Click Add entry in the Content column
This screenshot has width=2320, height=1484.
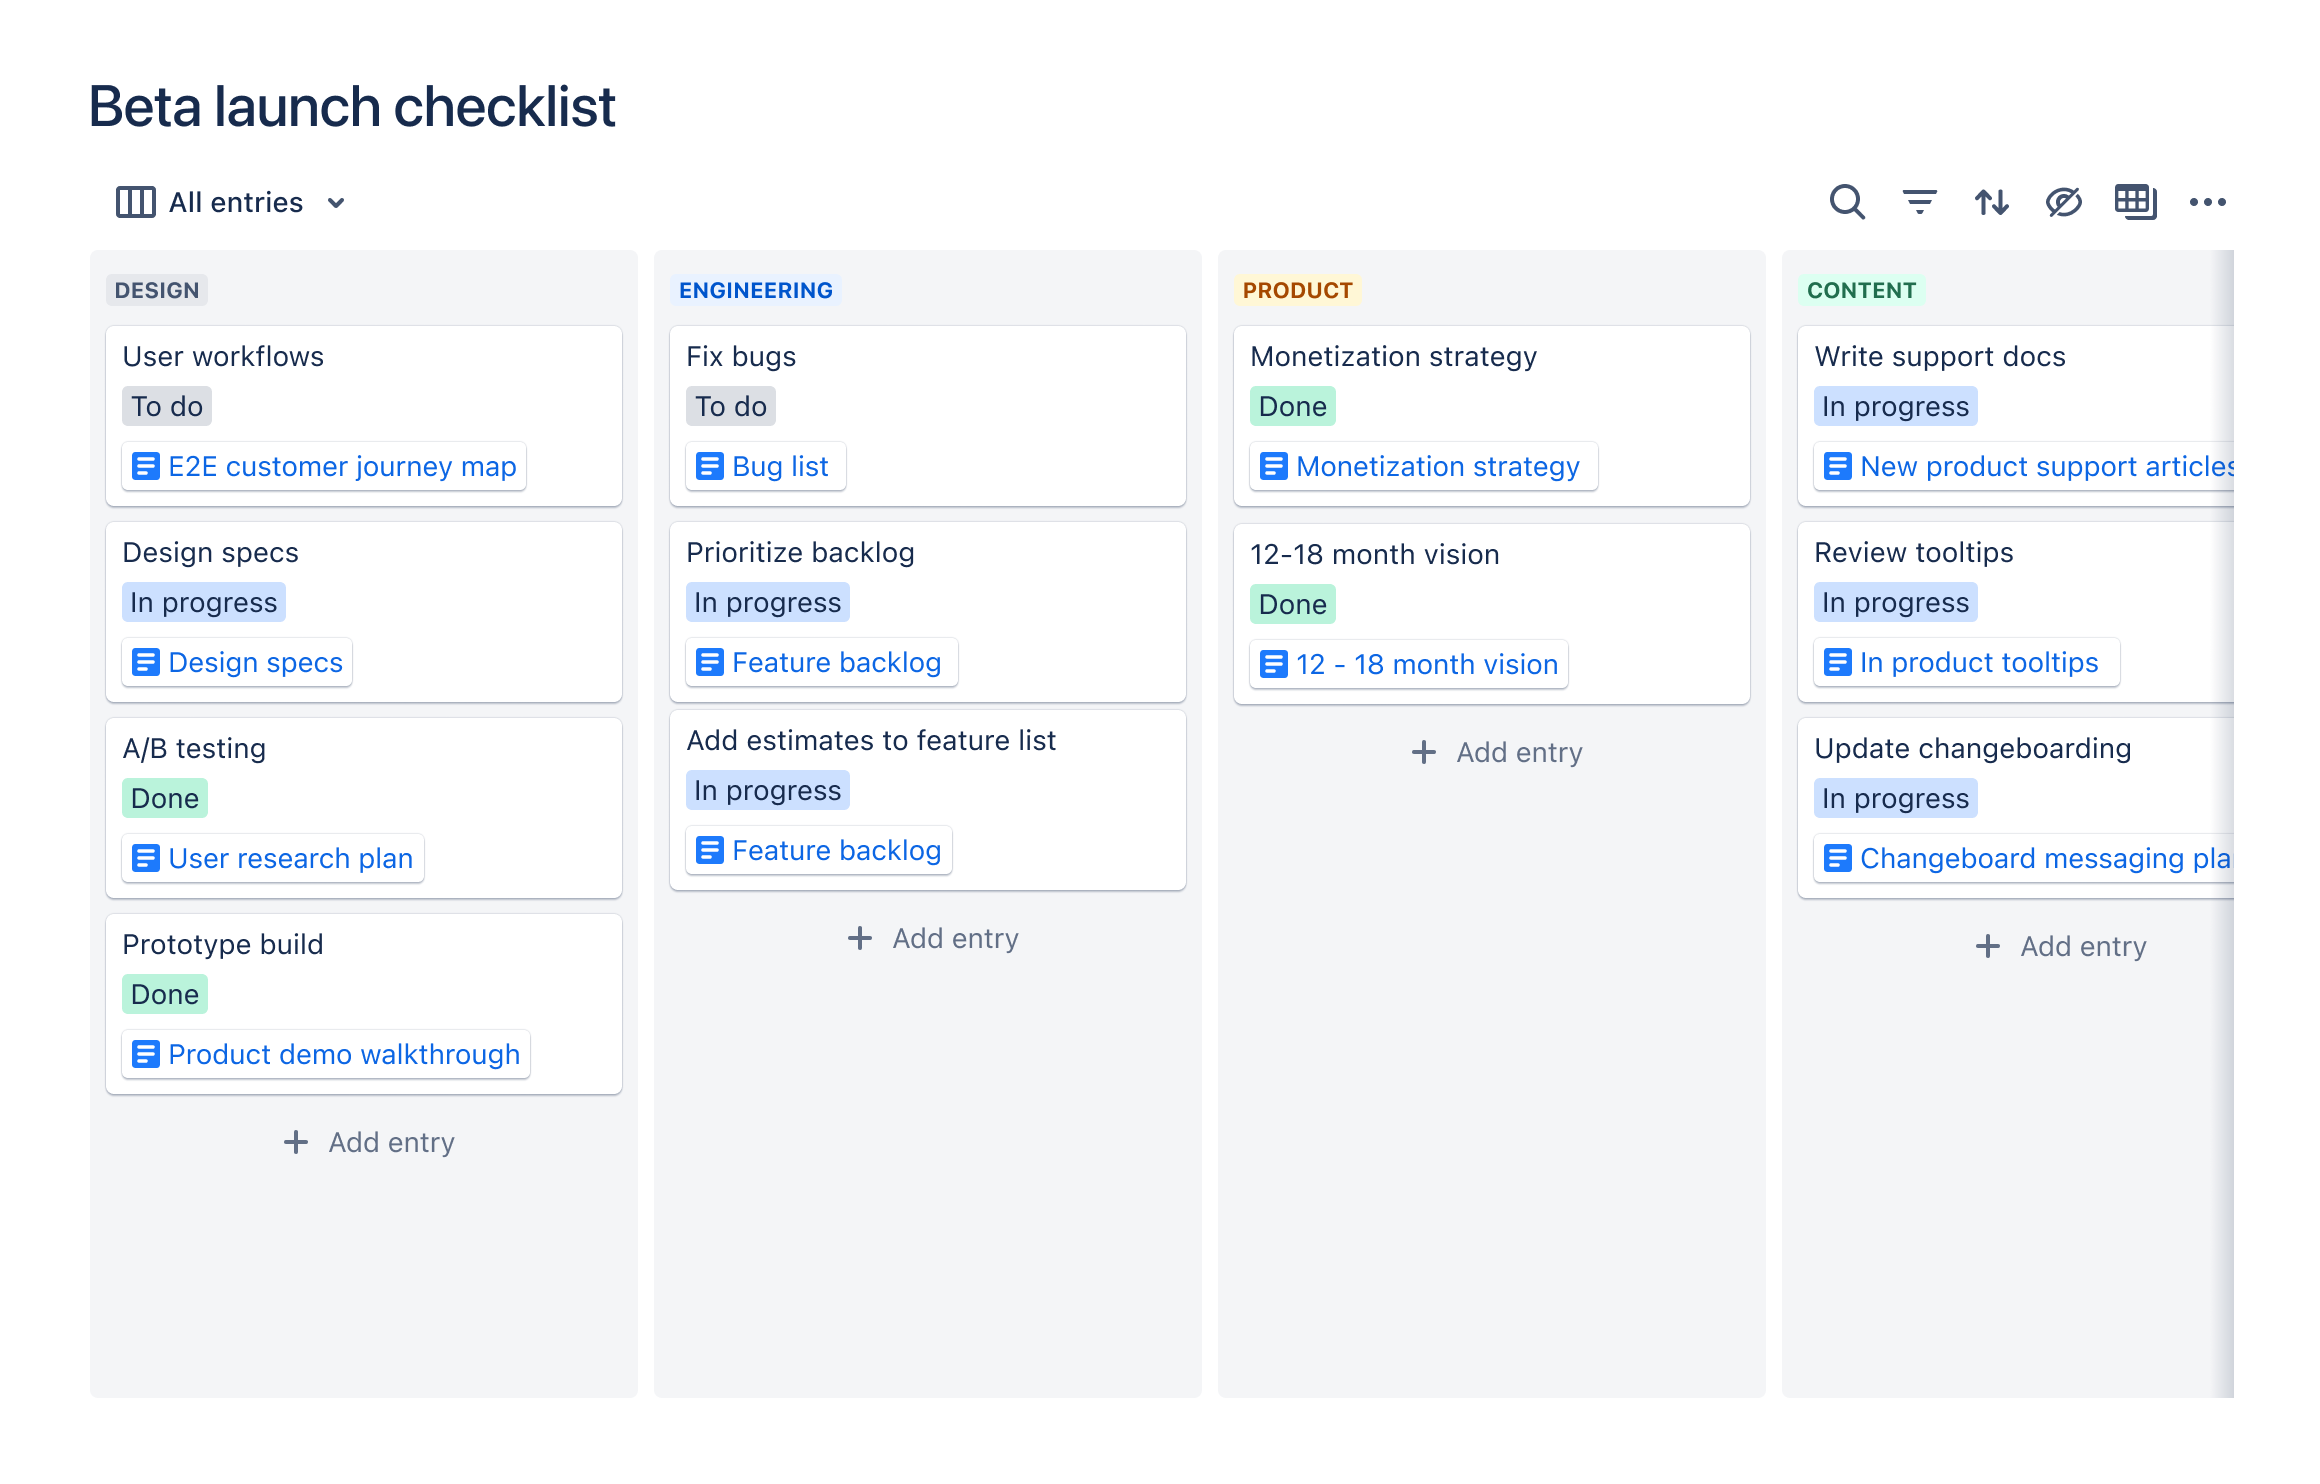click(x=2060, y=946)
